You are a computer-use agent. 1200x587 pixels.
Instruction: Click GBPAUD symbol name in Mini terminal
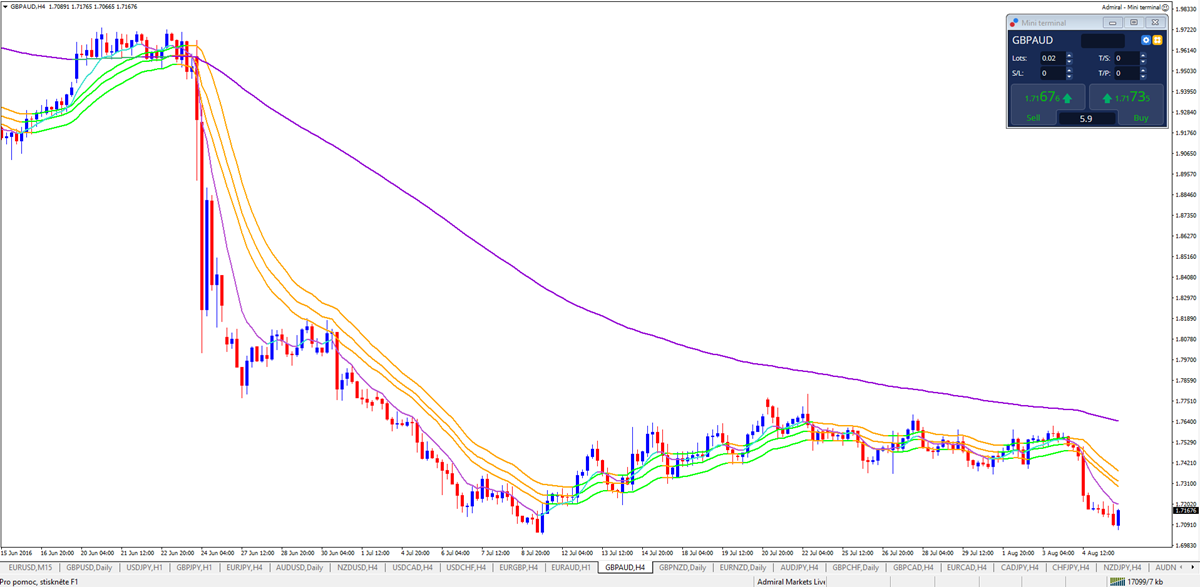pyautogui.click(x=1033, y=41)
